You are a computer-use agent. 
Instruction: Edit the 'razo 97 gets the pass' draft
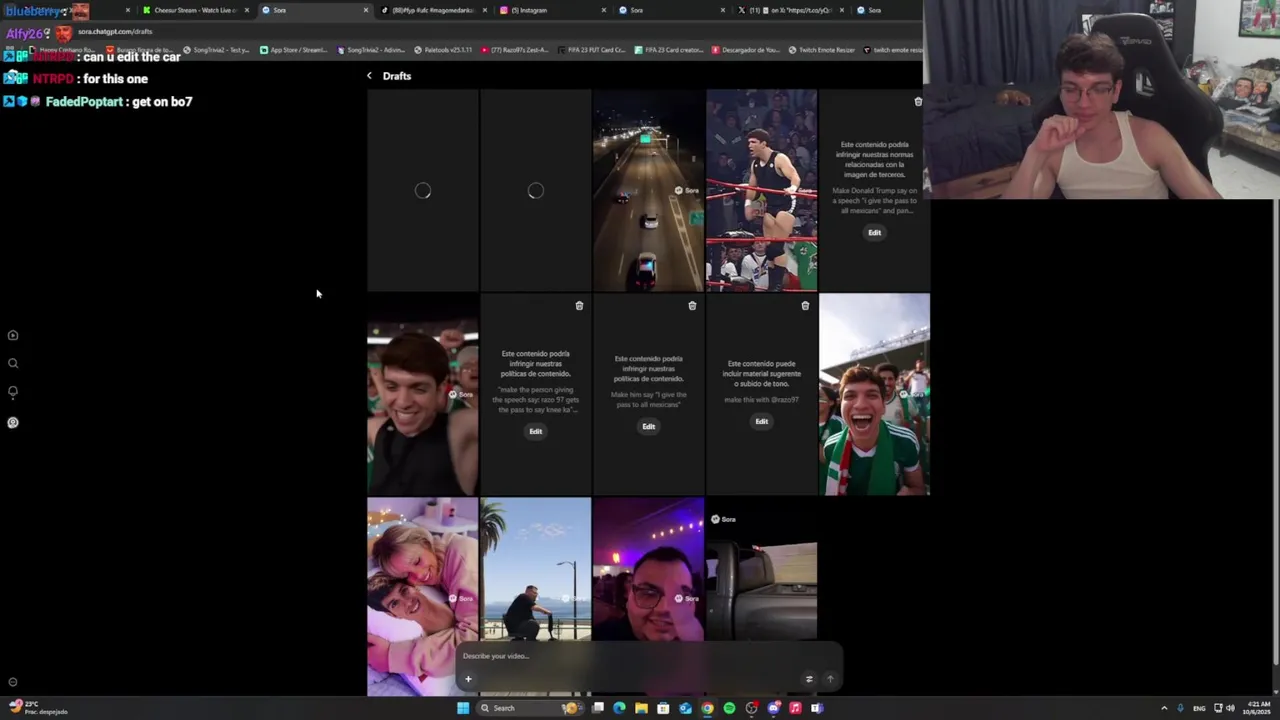pyautogui.click(x=535, y=432)
